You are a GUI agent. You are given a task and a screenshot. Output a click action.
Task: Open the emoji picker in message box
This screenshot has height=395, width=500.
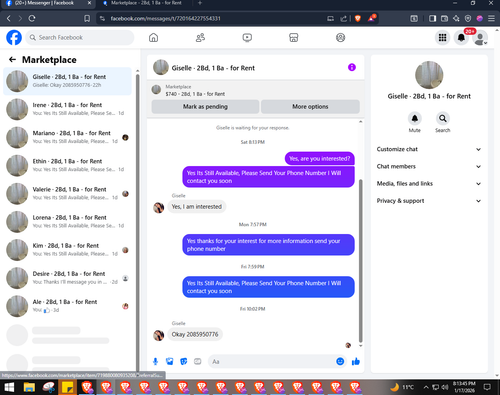(x=340, y=361)
